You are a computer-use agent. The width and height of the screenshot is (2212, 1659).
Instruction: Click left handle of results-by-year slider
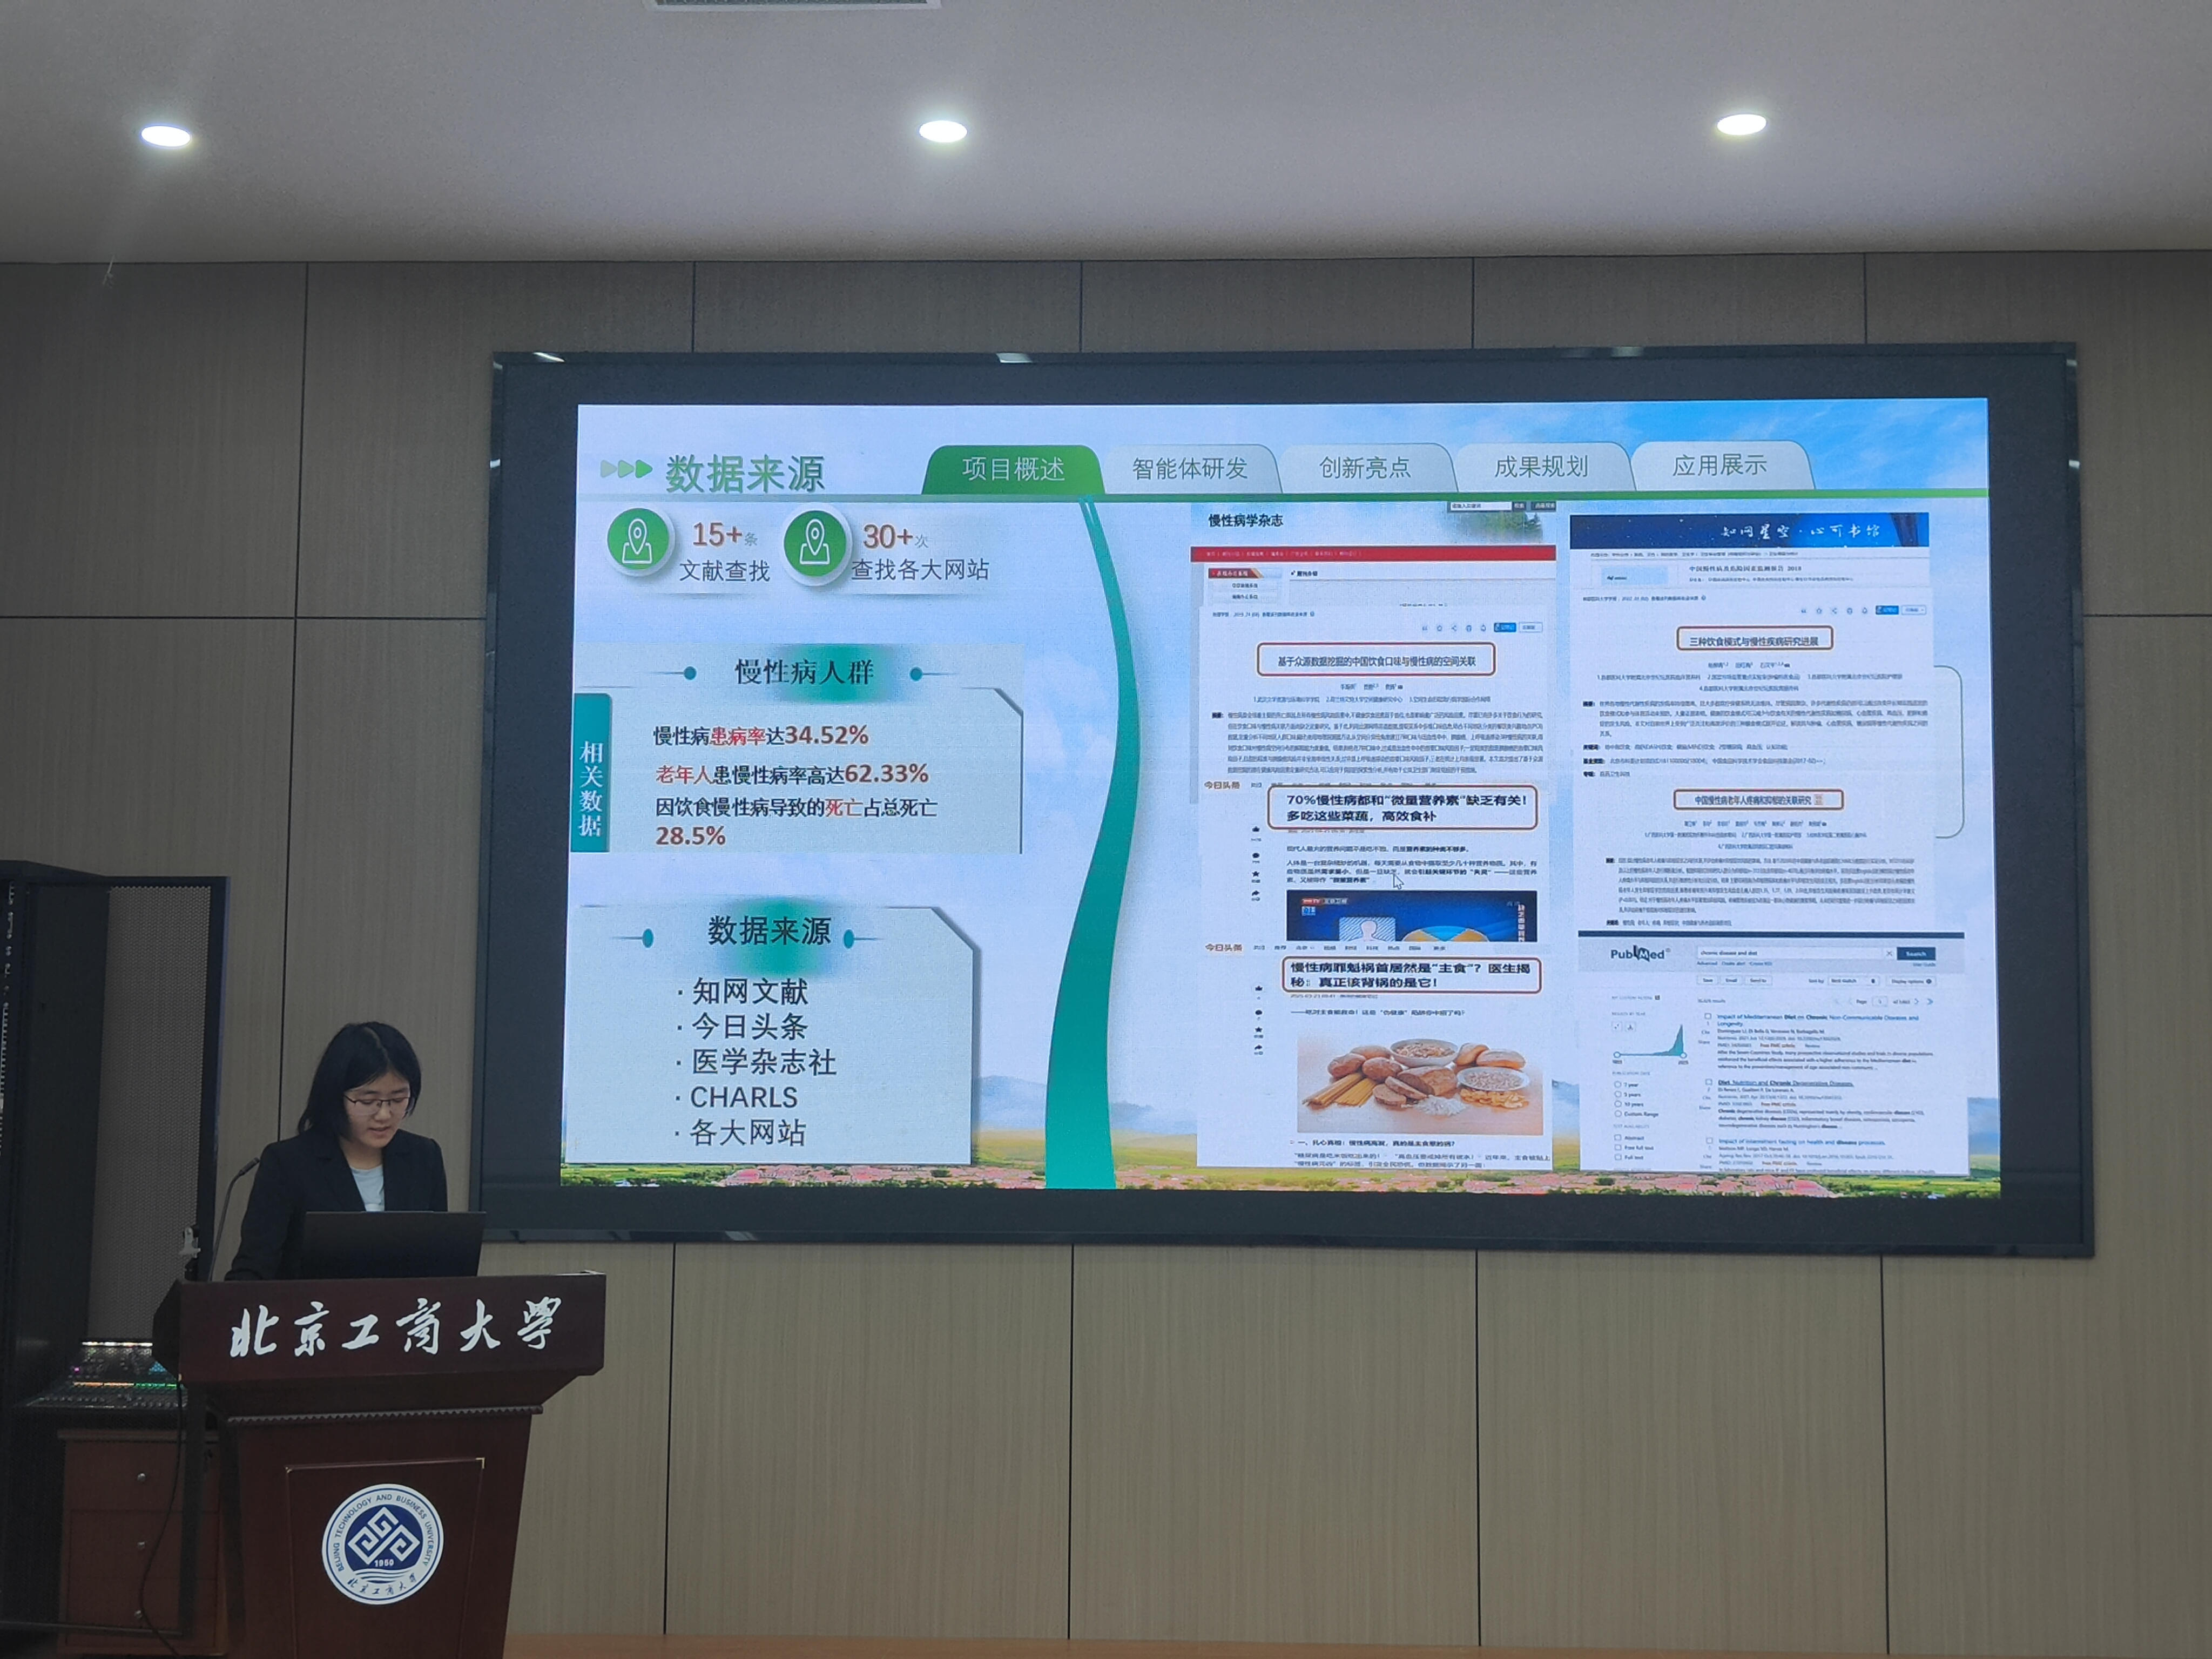tap(1617, 1054)
